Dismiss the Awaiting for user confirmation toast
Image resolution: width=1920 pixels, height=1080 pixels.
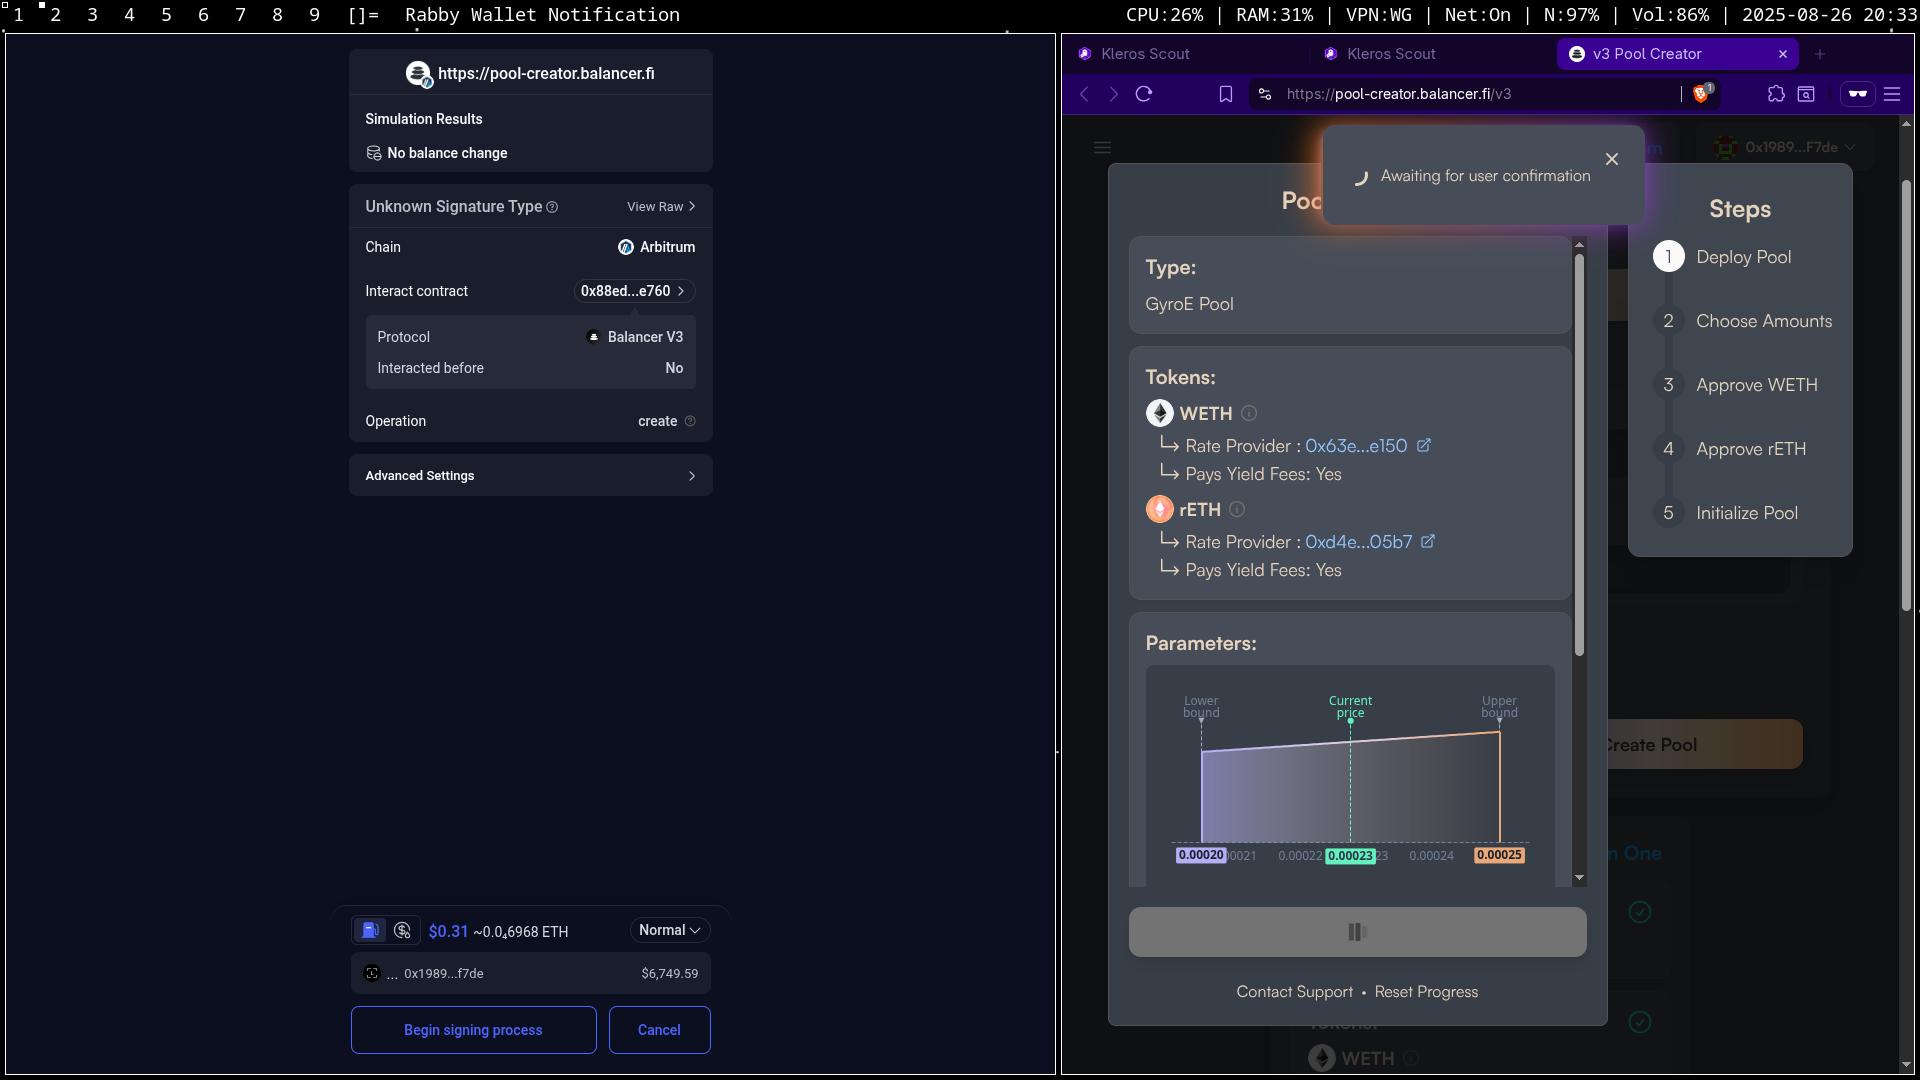(1612, 159)
